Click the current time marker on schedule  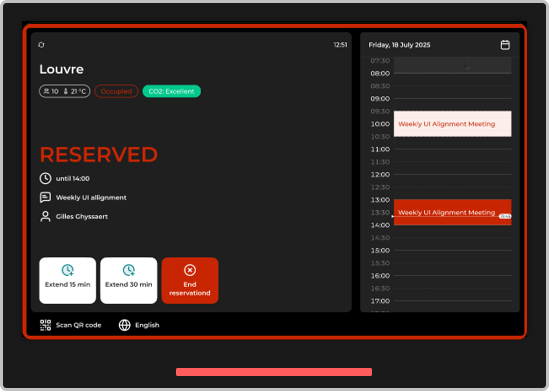[x=505, y=216]
